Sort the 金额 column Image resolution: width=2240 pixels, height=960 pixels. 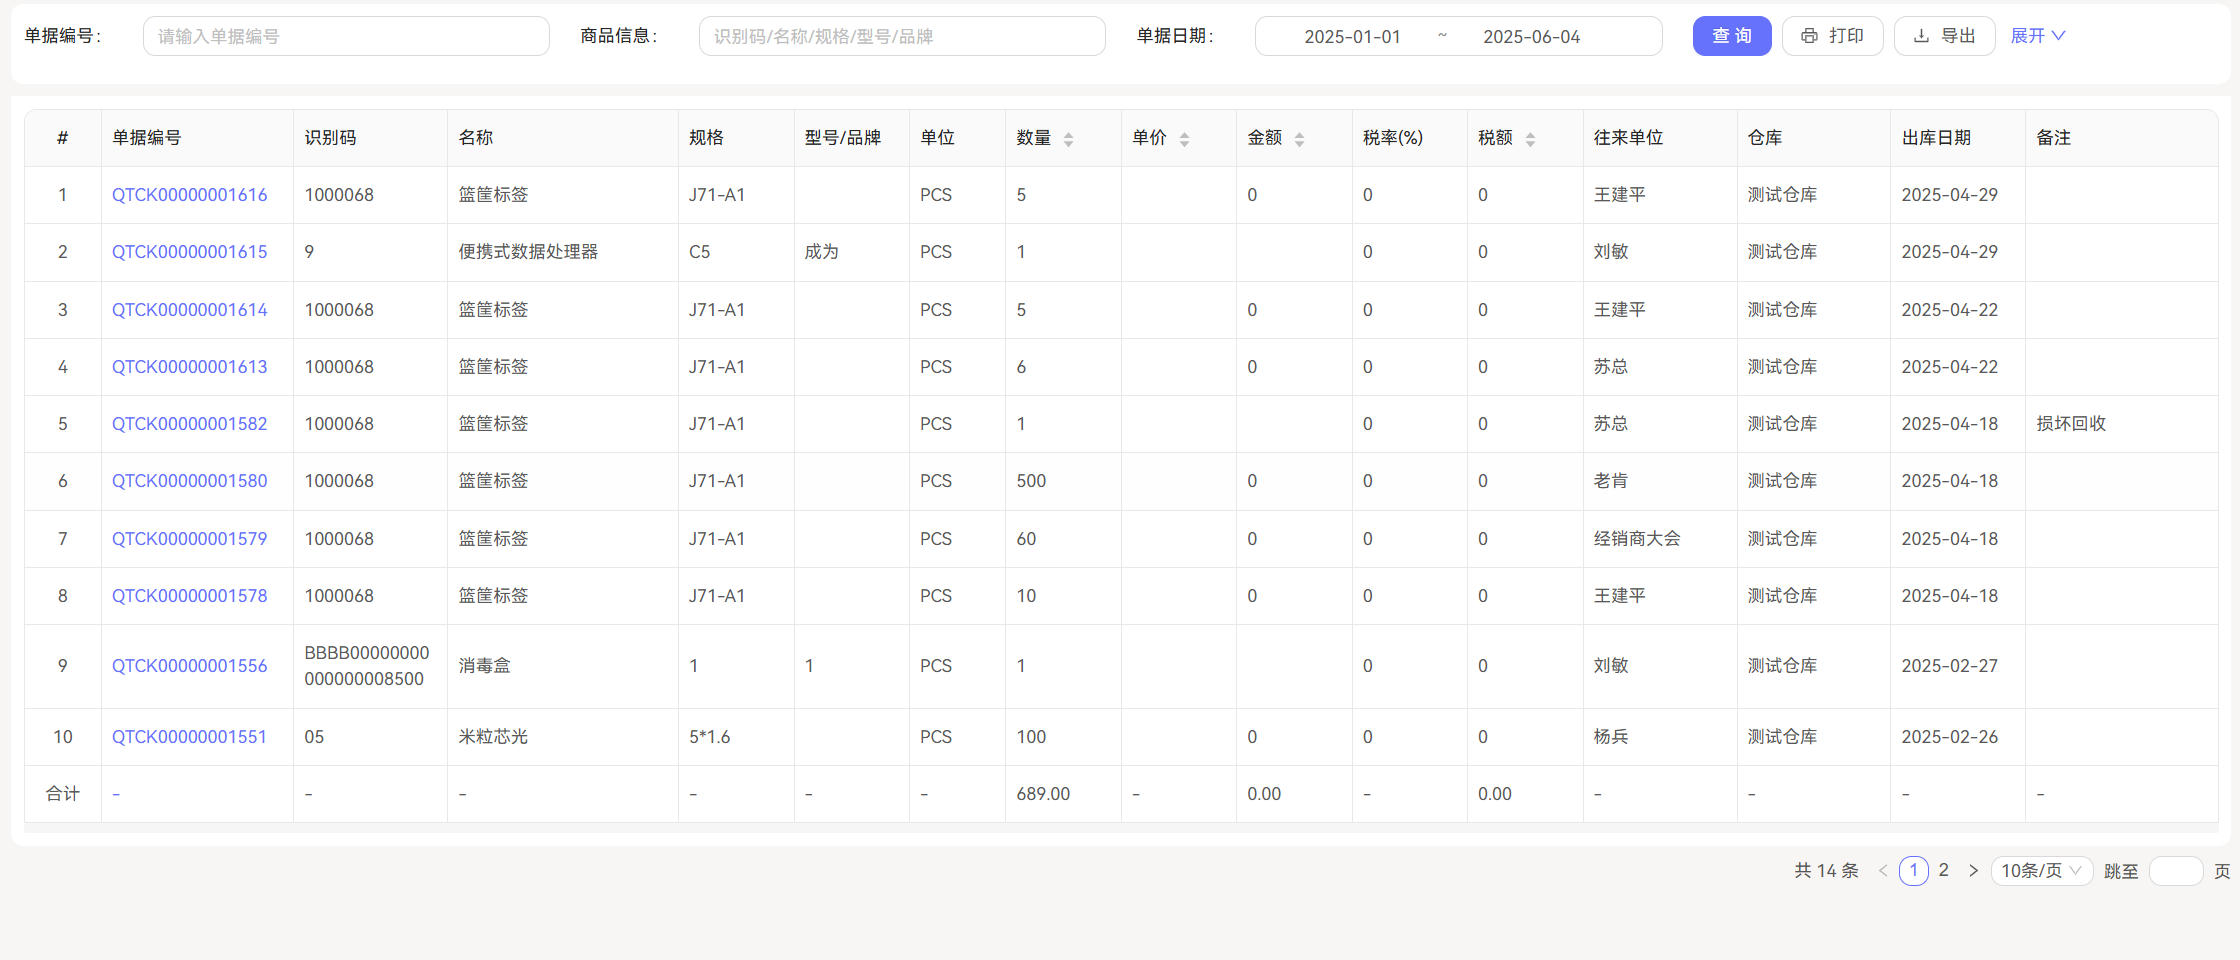tap(1300, 137)
